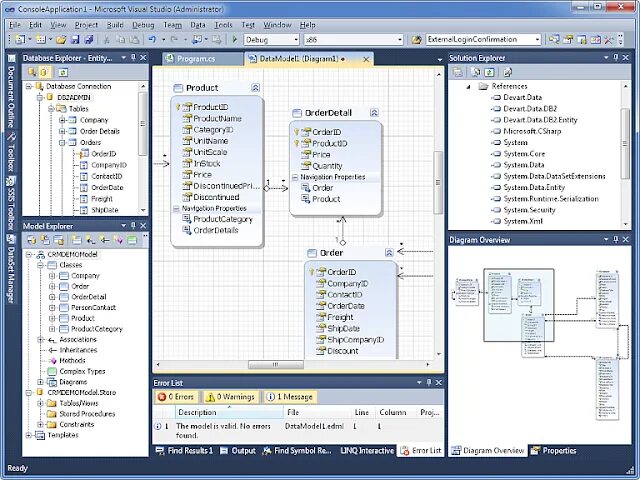The image size is (640, 480).
Task: Click the Save icon in the toolbar
Action: 75,40
